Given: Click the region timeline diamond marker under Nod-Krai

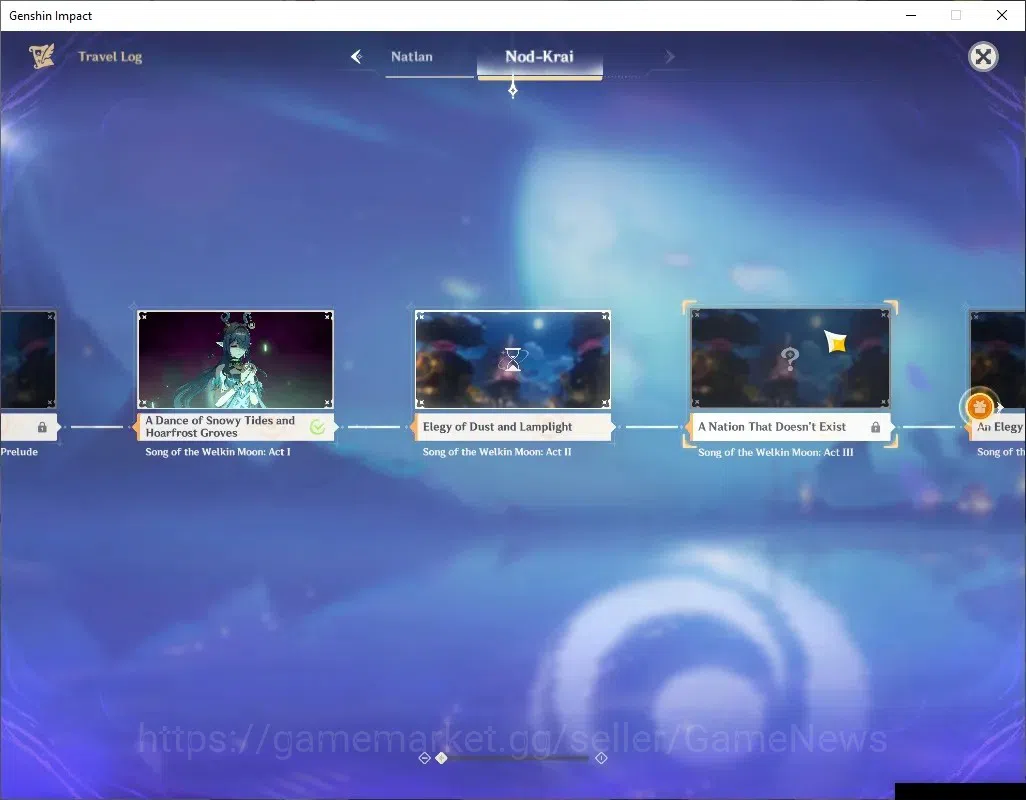Looking at the screenshot, I should click(513, 91).
